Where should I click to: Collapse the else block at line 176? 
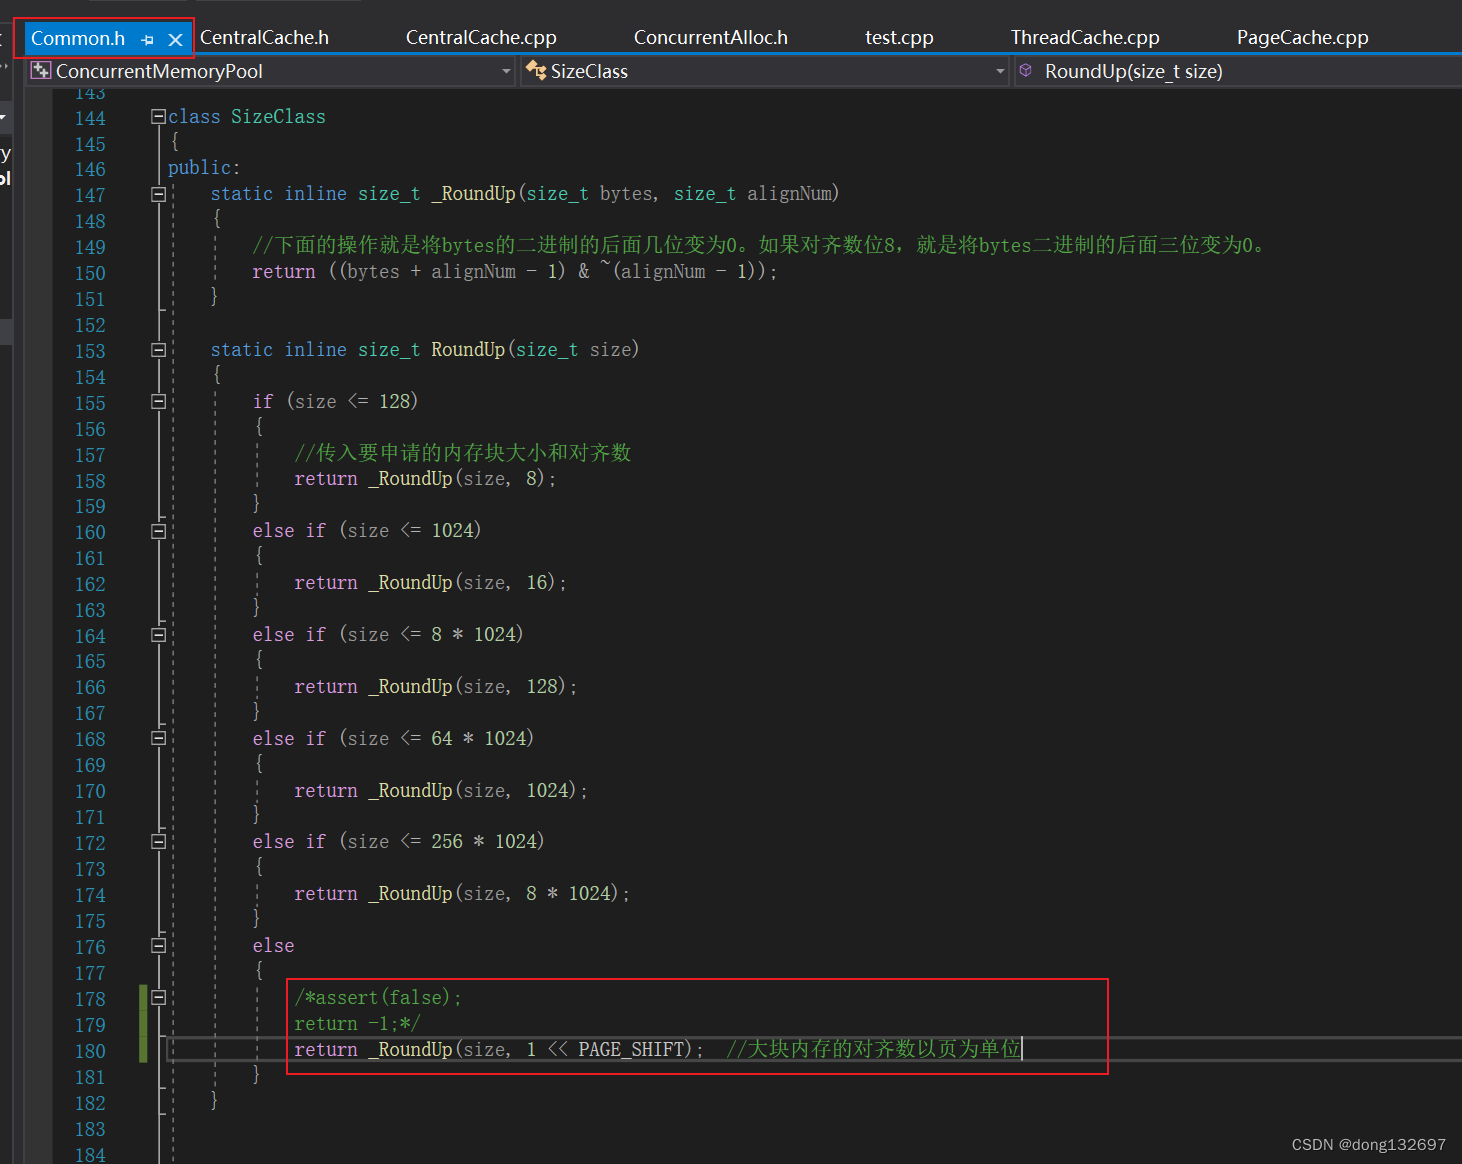(158, 945)
